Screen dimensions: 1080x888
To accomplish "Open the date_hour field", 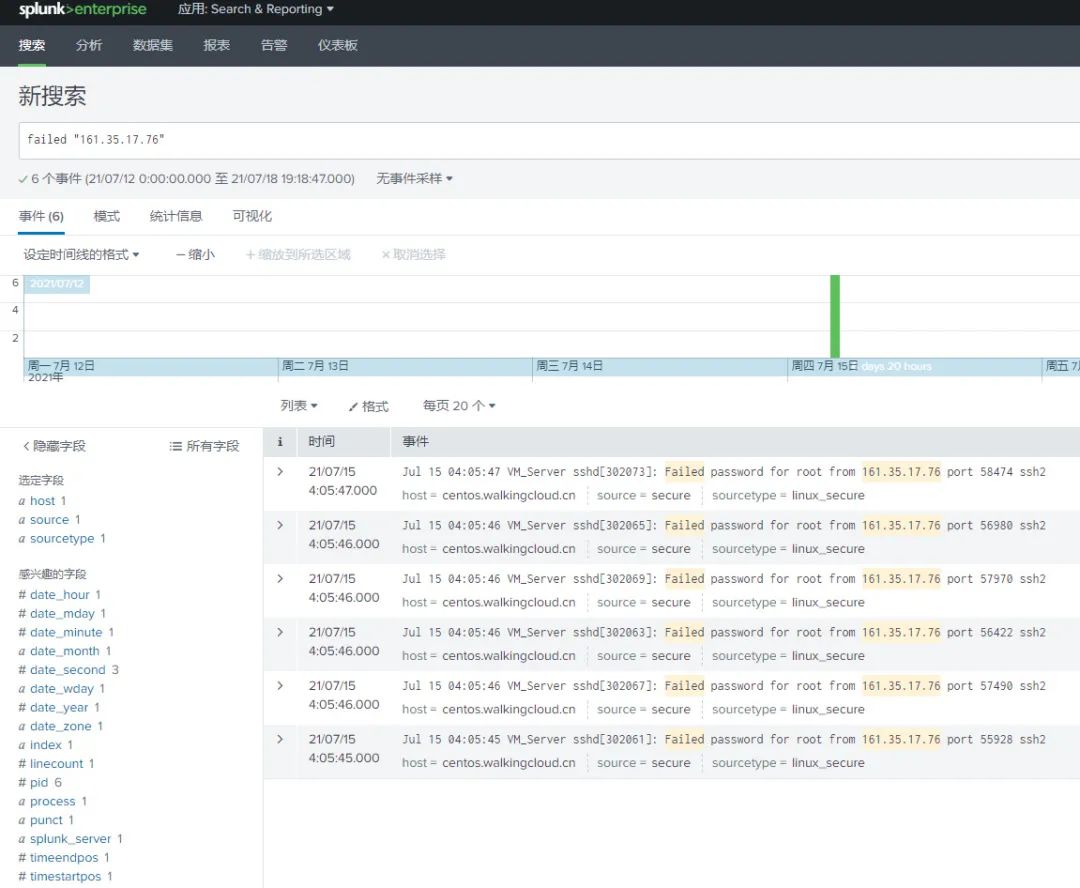I will tap(59, 595).
